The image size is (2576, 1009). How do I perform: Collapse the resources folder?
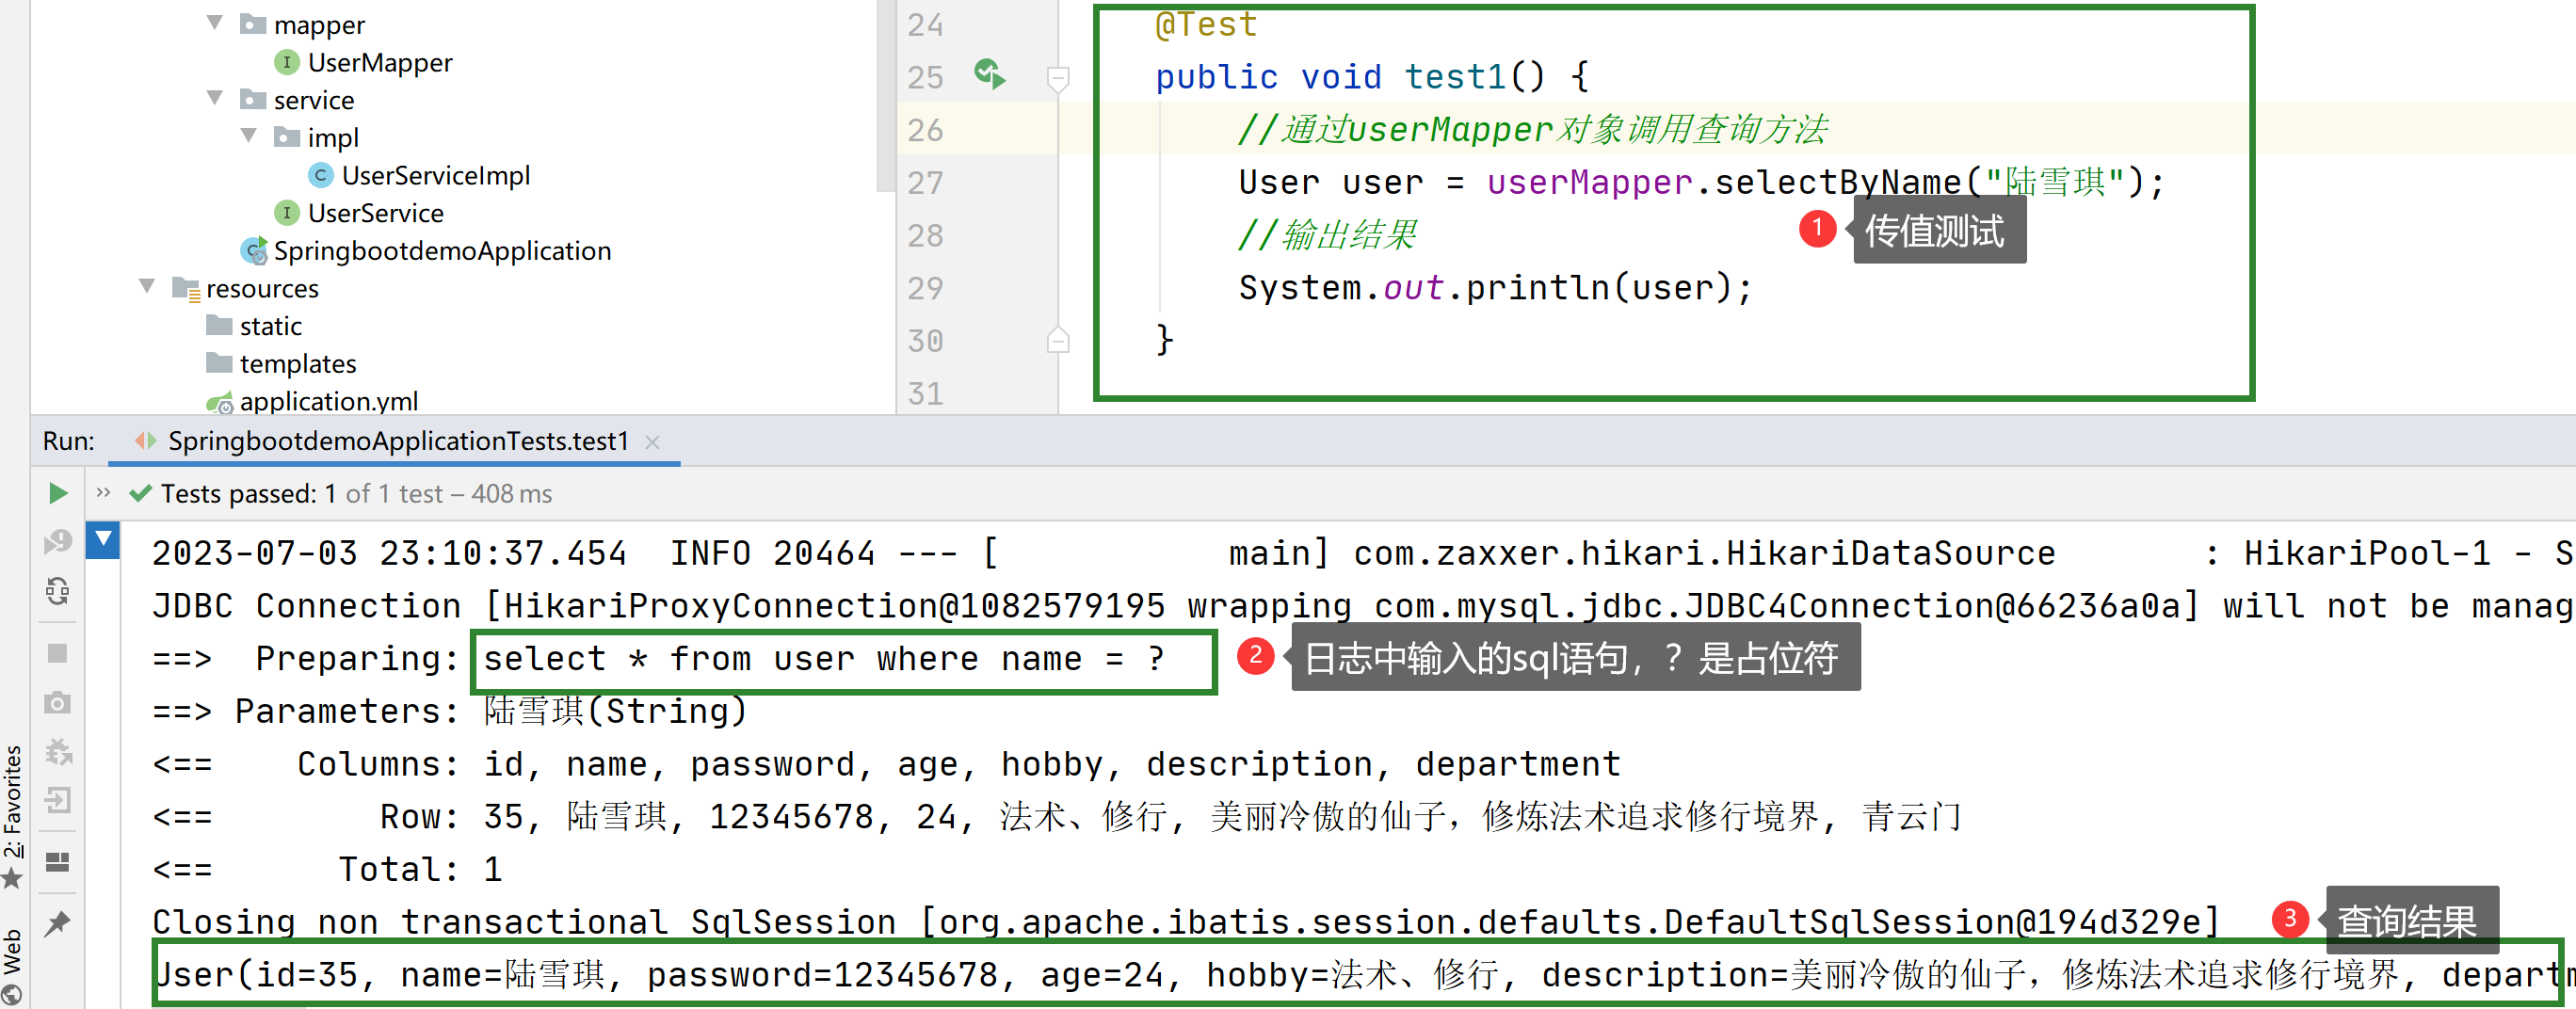point(147,287)
